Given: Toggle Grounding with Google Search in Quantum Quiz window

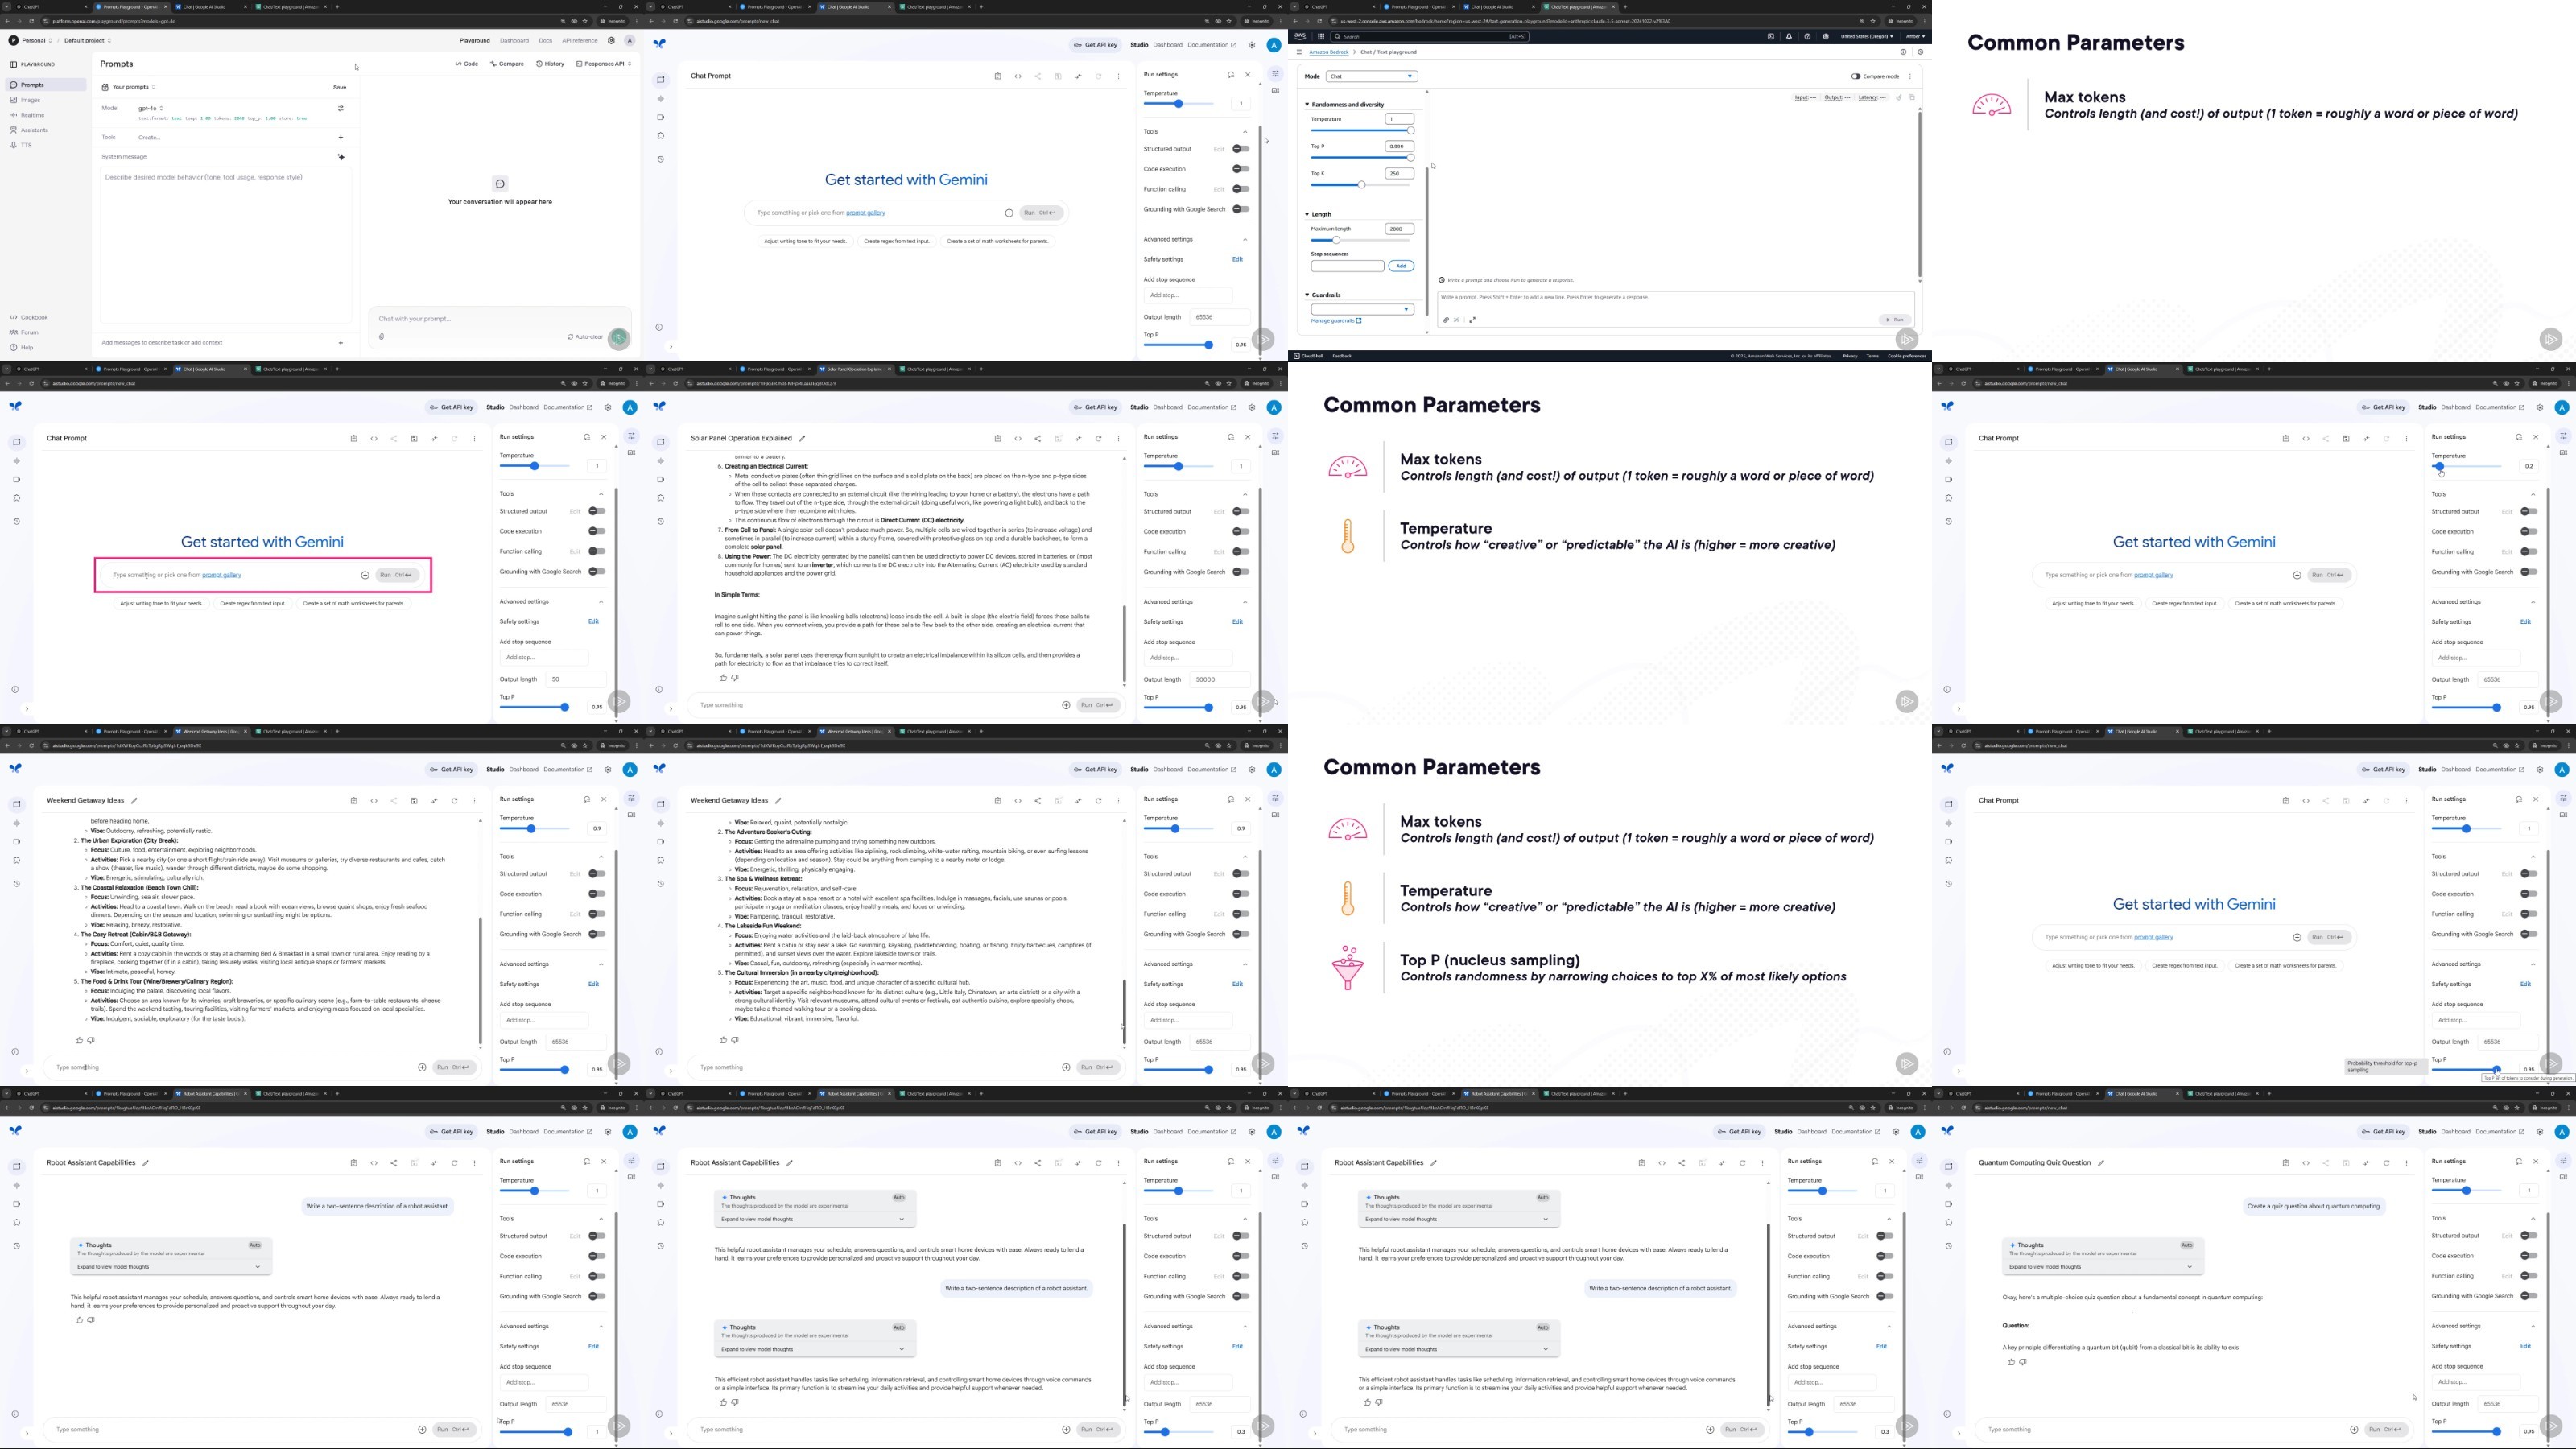Looking at the screenshot, I should click(x=2529, y=1296).
